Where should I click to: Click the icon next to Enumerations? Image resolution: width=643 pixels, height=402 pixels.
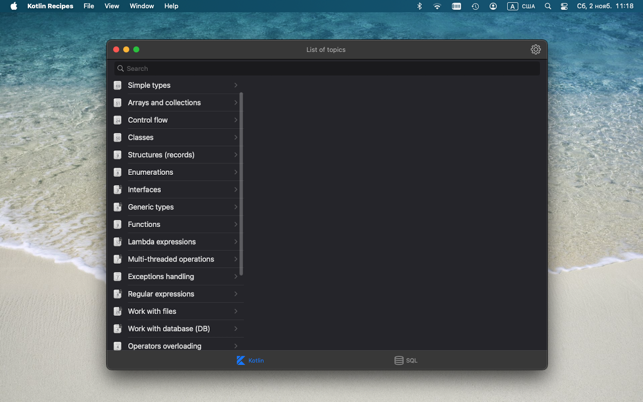pos(118,172)
